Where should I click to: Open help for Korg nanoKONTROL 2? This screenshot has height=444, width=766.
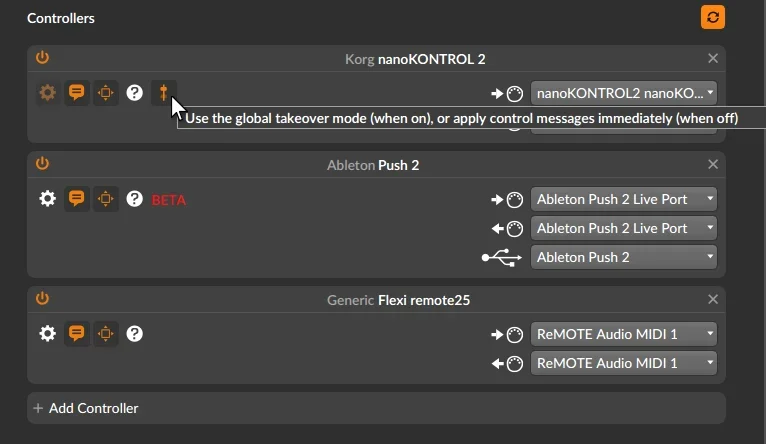point(134,93)
